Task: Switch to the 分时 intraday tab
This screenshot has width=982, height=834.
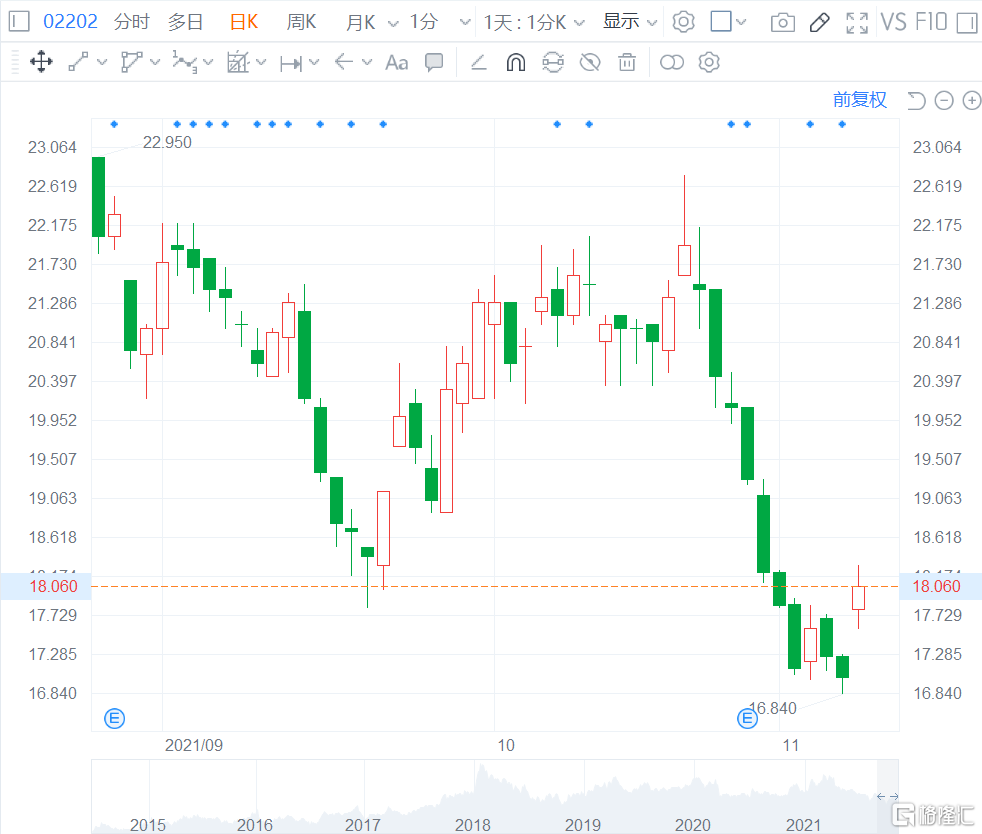Action: (132, 22)
